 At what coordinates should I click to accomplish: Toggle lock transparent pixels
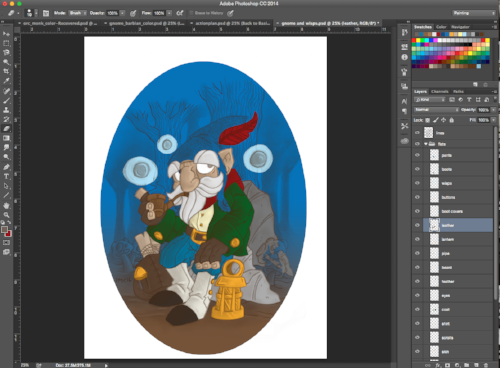(428, 120)
